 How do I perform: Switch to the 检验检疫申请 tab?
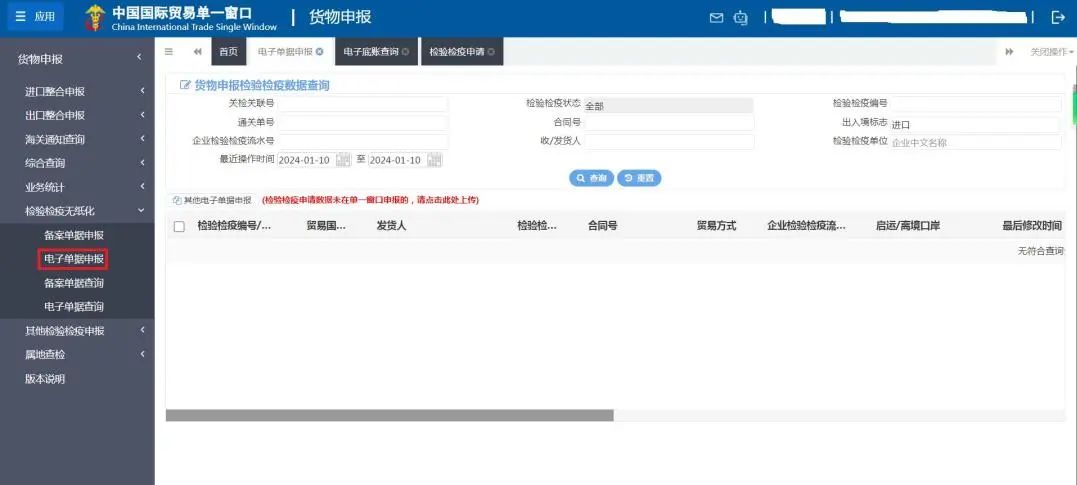tap(456, 51)
